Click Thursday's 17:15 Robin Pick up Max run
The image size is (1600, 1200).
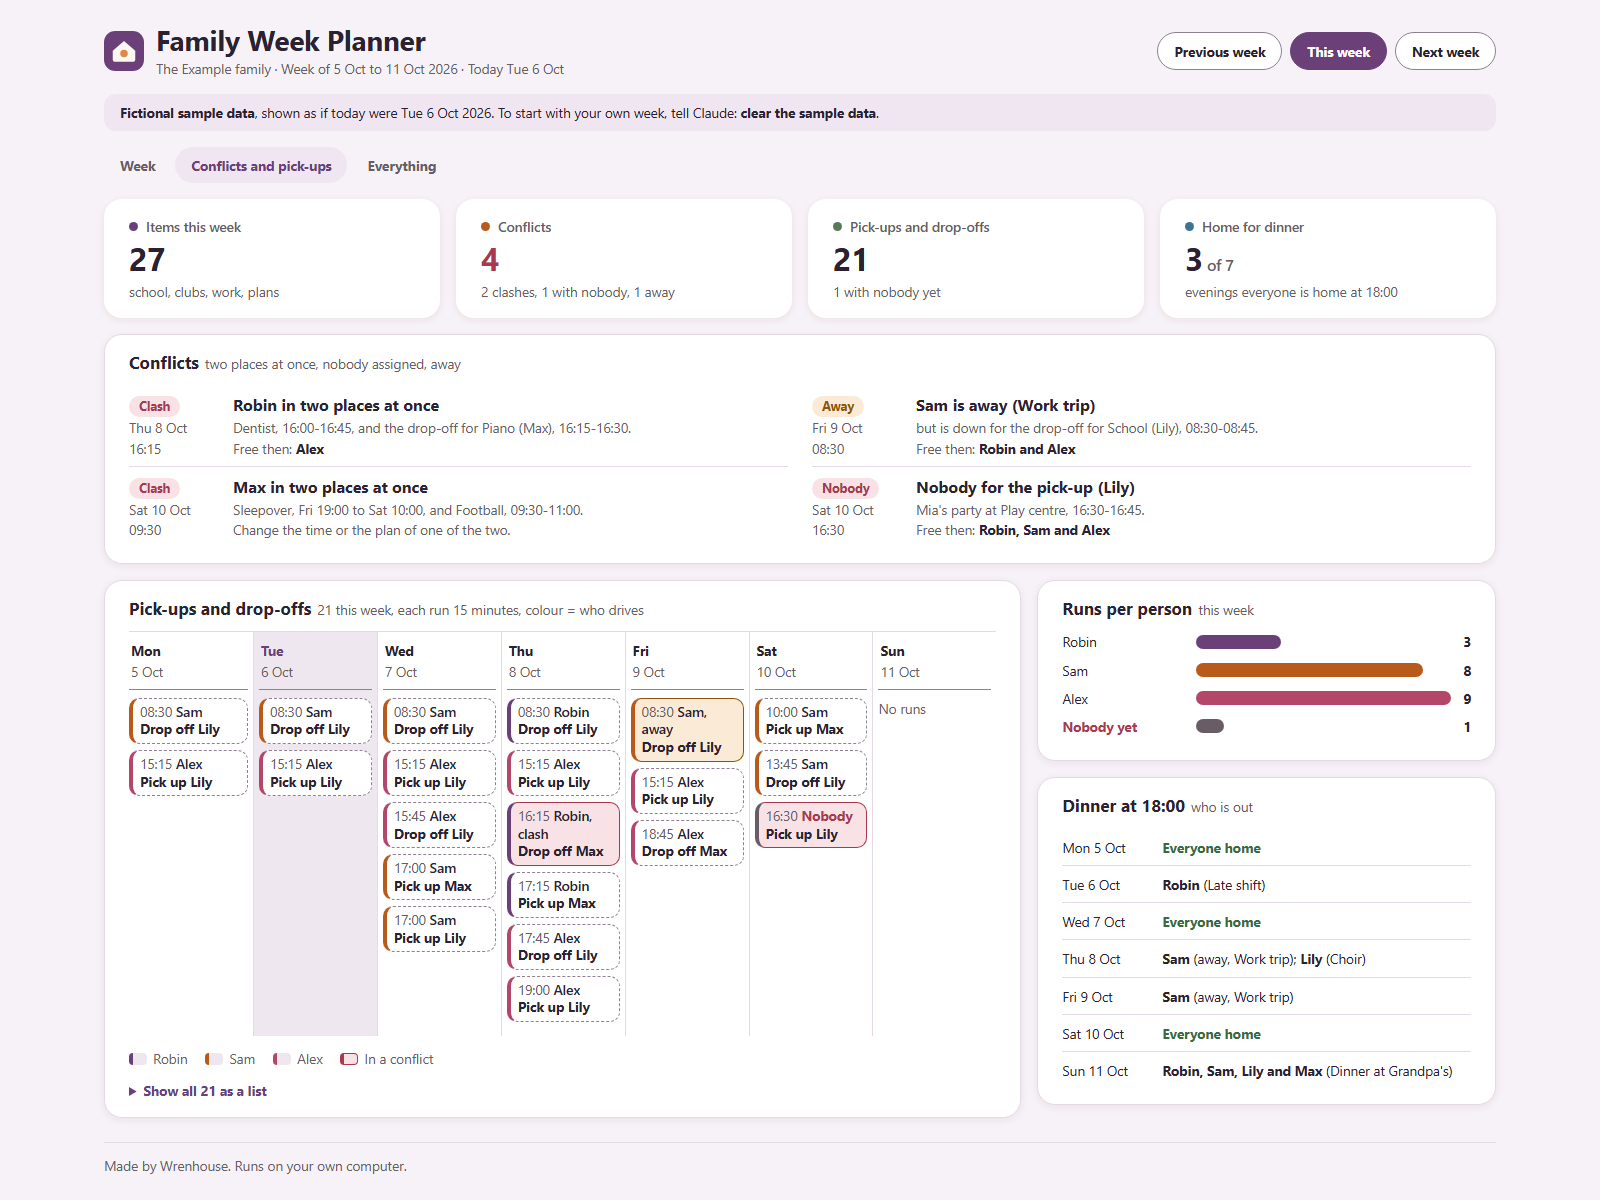click(563, 895)
